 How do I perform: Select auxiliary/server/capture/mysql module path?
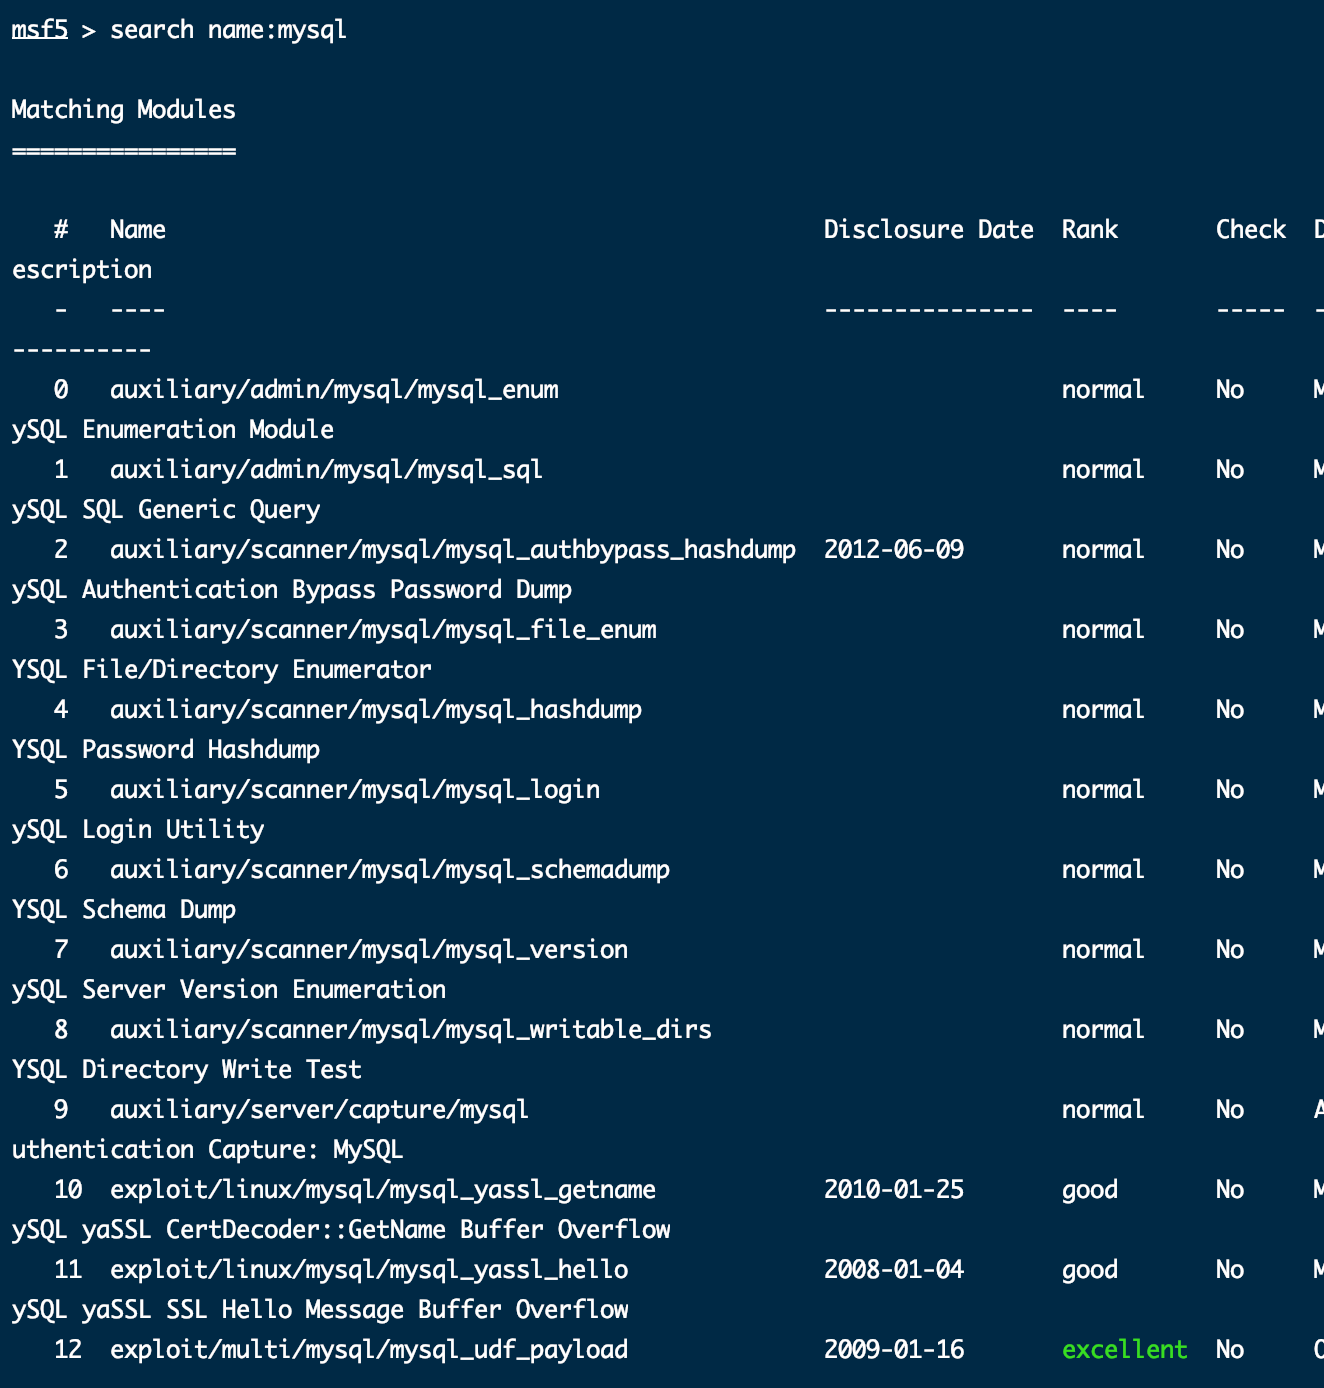point(320,1110)
